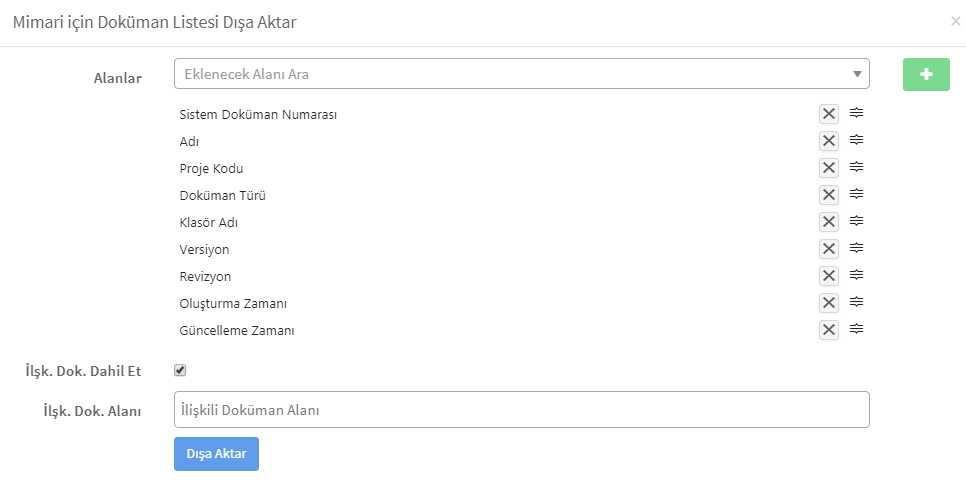The height and width of the screenshot is (495, 966).
Task: Open the Eklenecek Alanı Ara dropdown arrow
Action: [857, 74]
